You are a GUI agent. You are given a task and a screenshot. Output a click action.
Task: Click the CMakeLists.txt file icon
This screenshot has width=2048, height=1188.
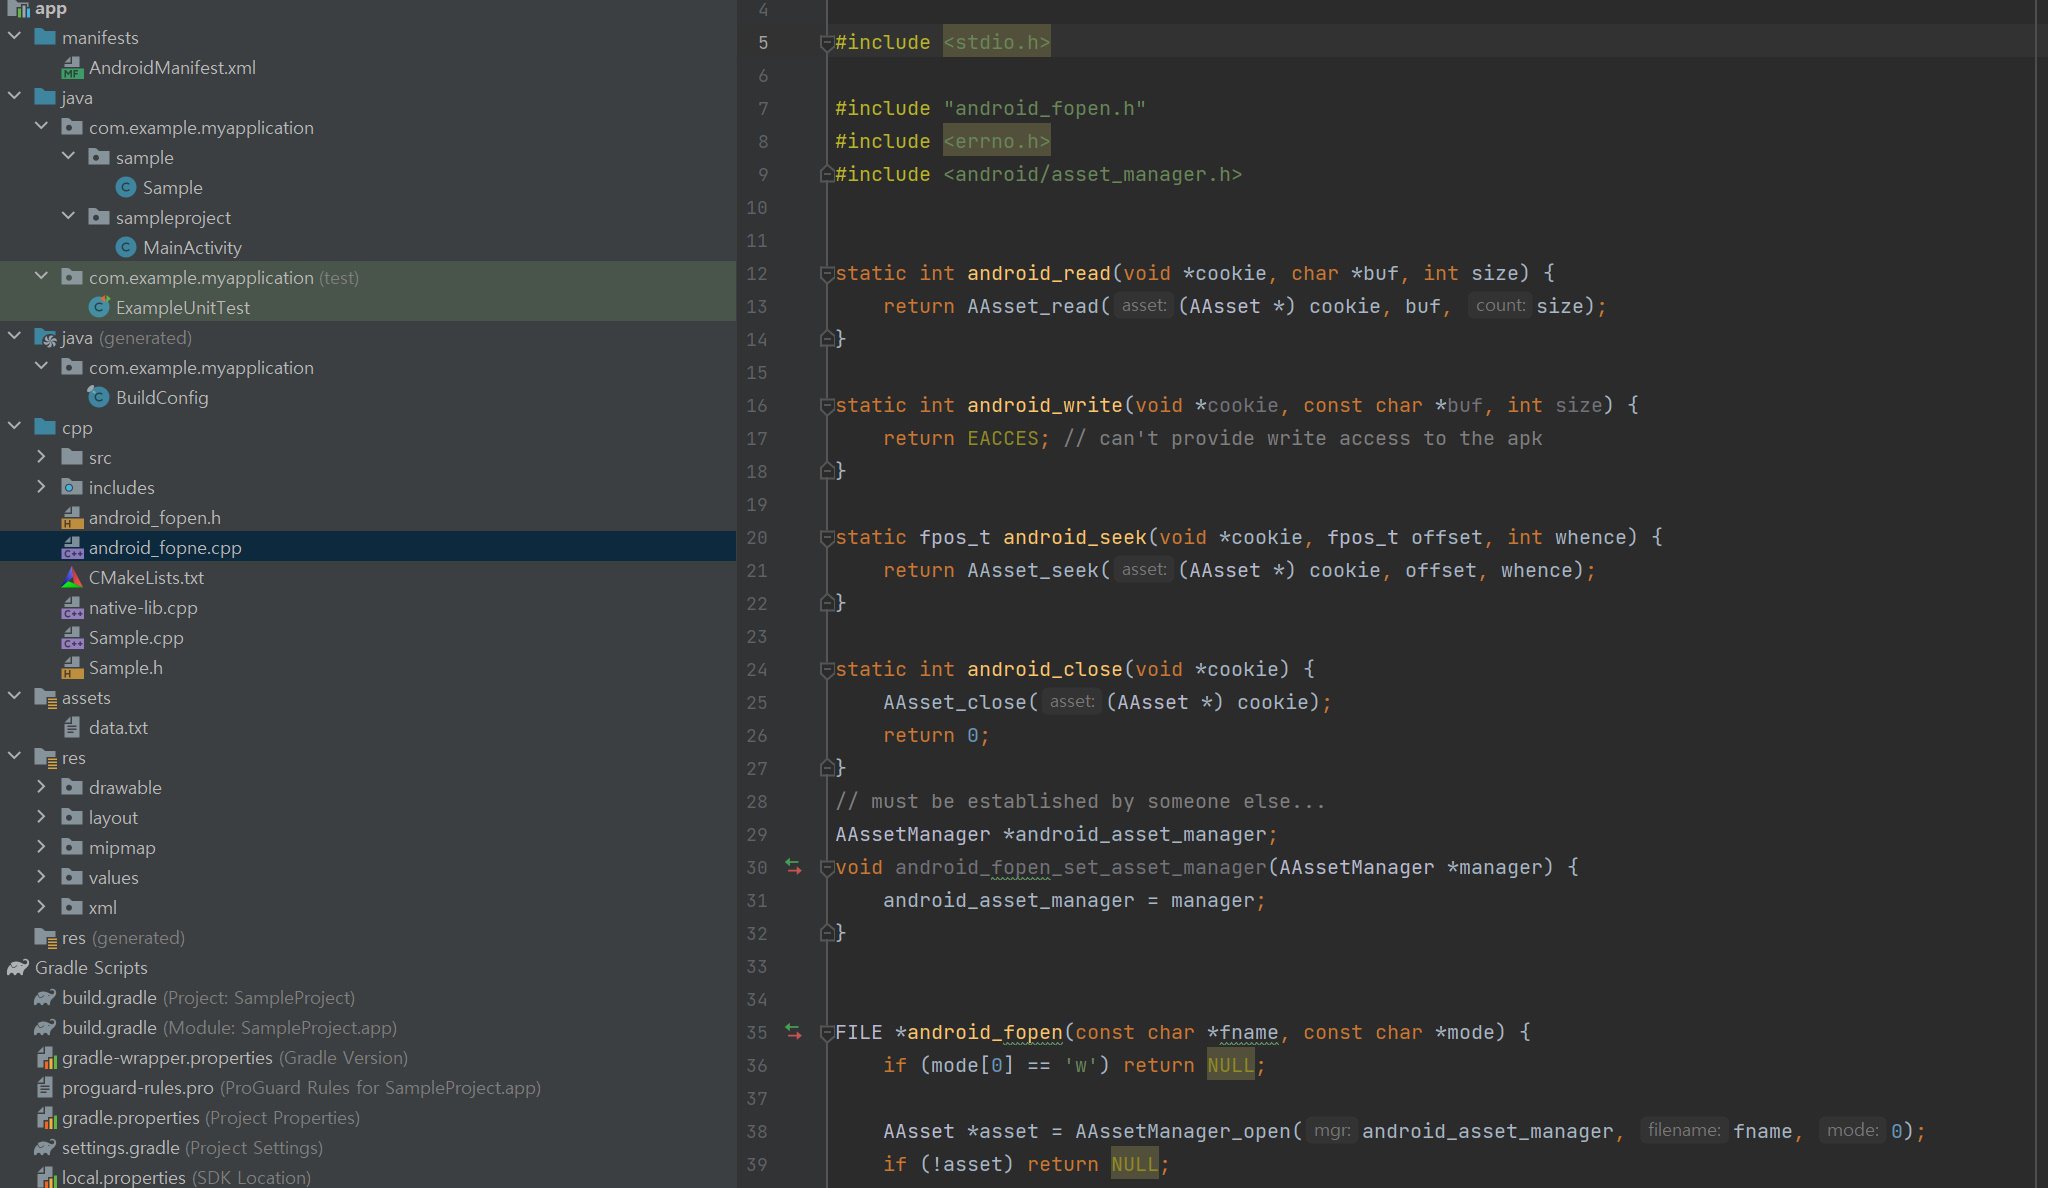click(72, 578)
